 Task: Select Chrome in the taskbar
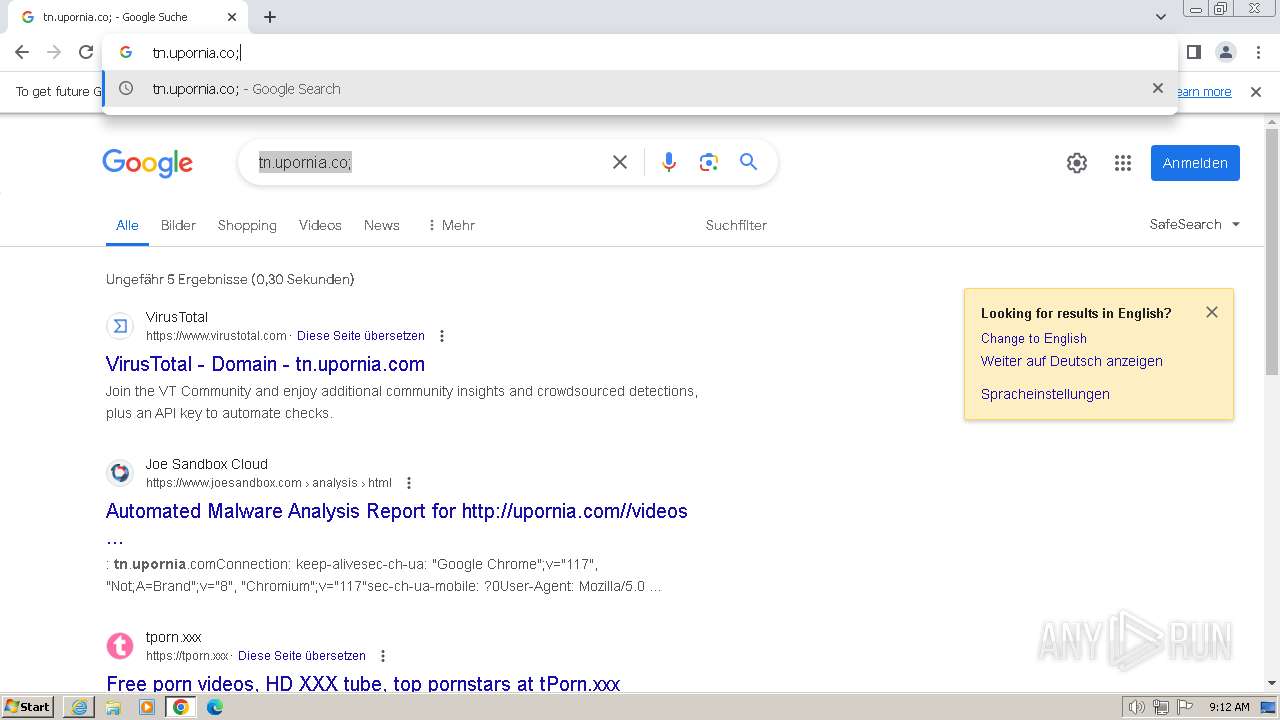(181, 707)
